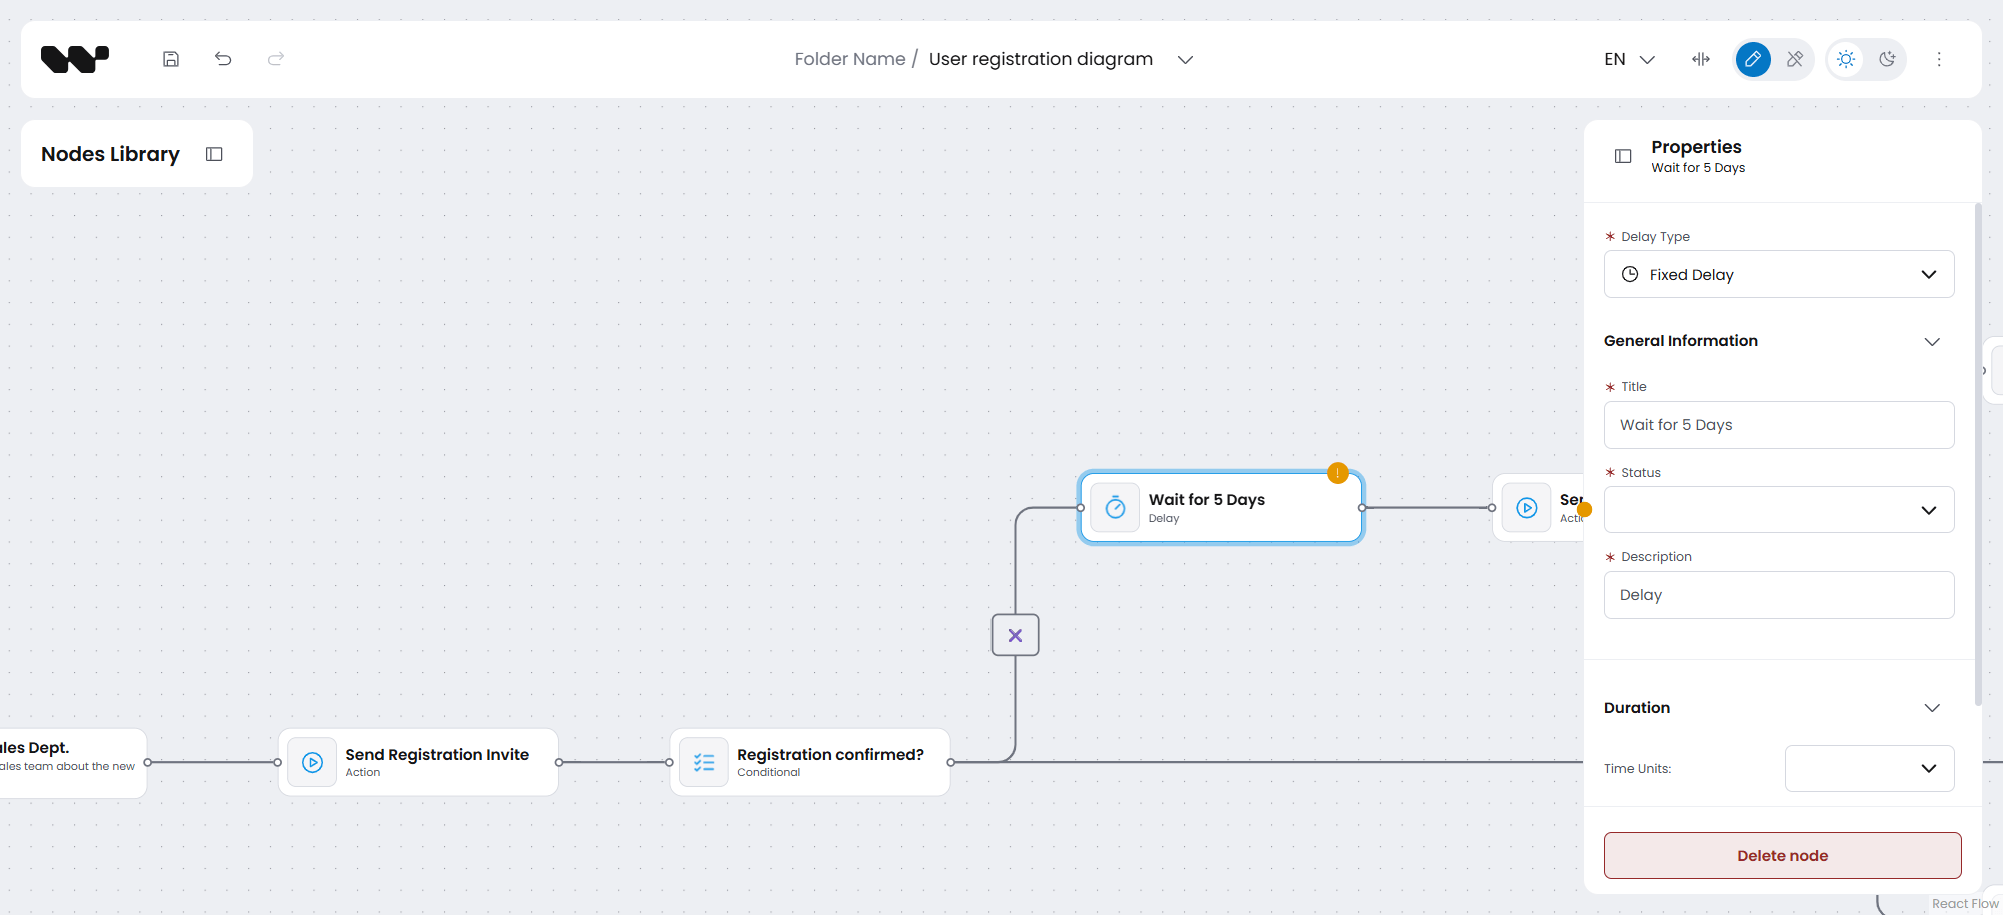Click the Delete node button
This screenshot has height=915, width=2003.
click(x=1782, y=856)
